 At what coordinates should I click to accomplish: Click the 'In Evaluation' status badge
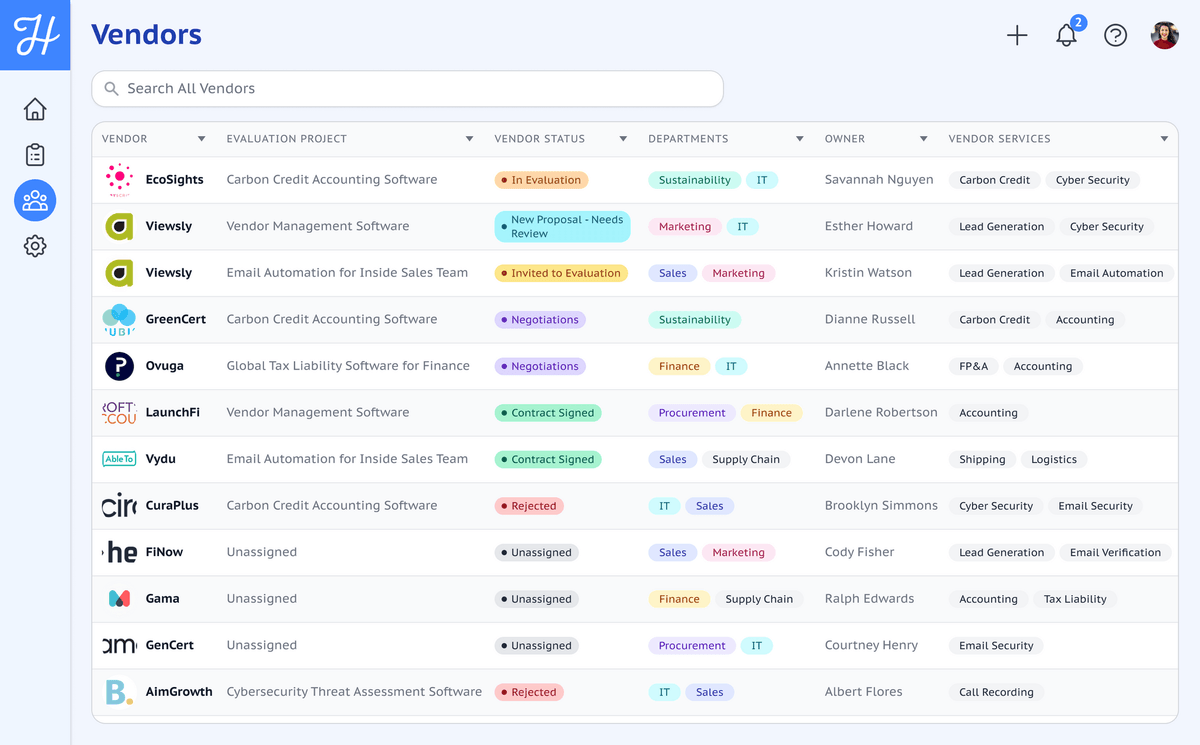[x=541, y=180]
